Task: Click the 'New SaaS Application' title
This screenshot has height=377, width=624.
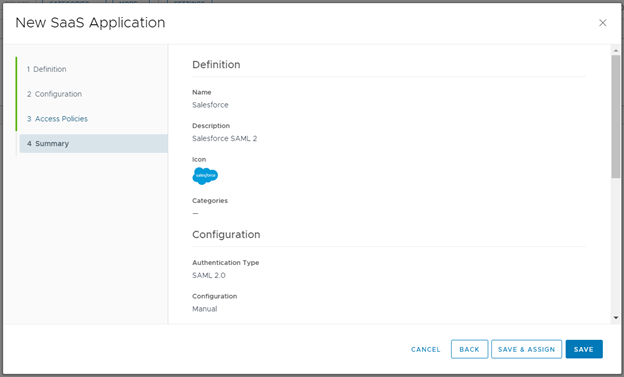Action: (90, 23)
